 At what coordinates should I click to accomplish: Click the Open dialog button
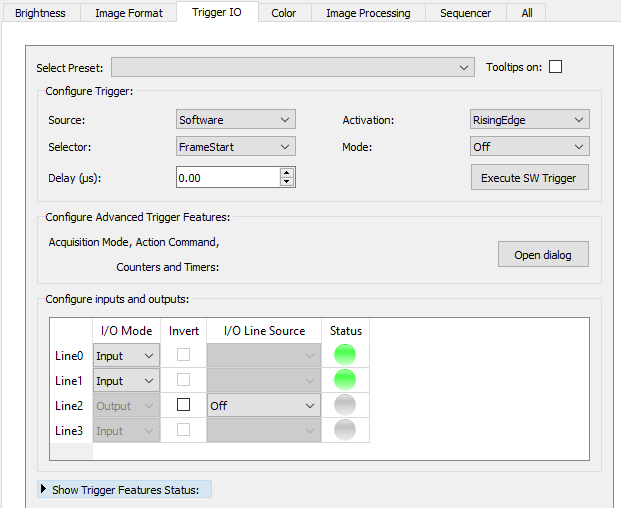[543, 255]
